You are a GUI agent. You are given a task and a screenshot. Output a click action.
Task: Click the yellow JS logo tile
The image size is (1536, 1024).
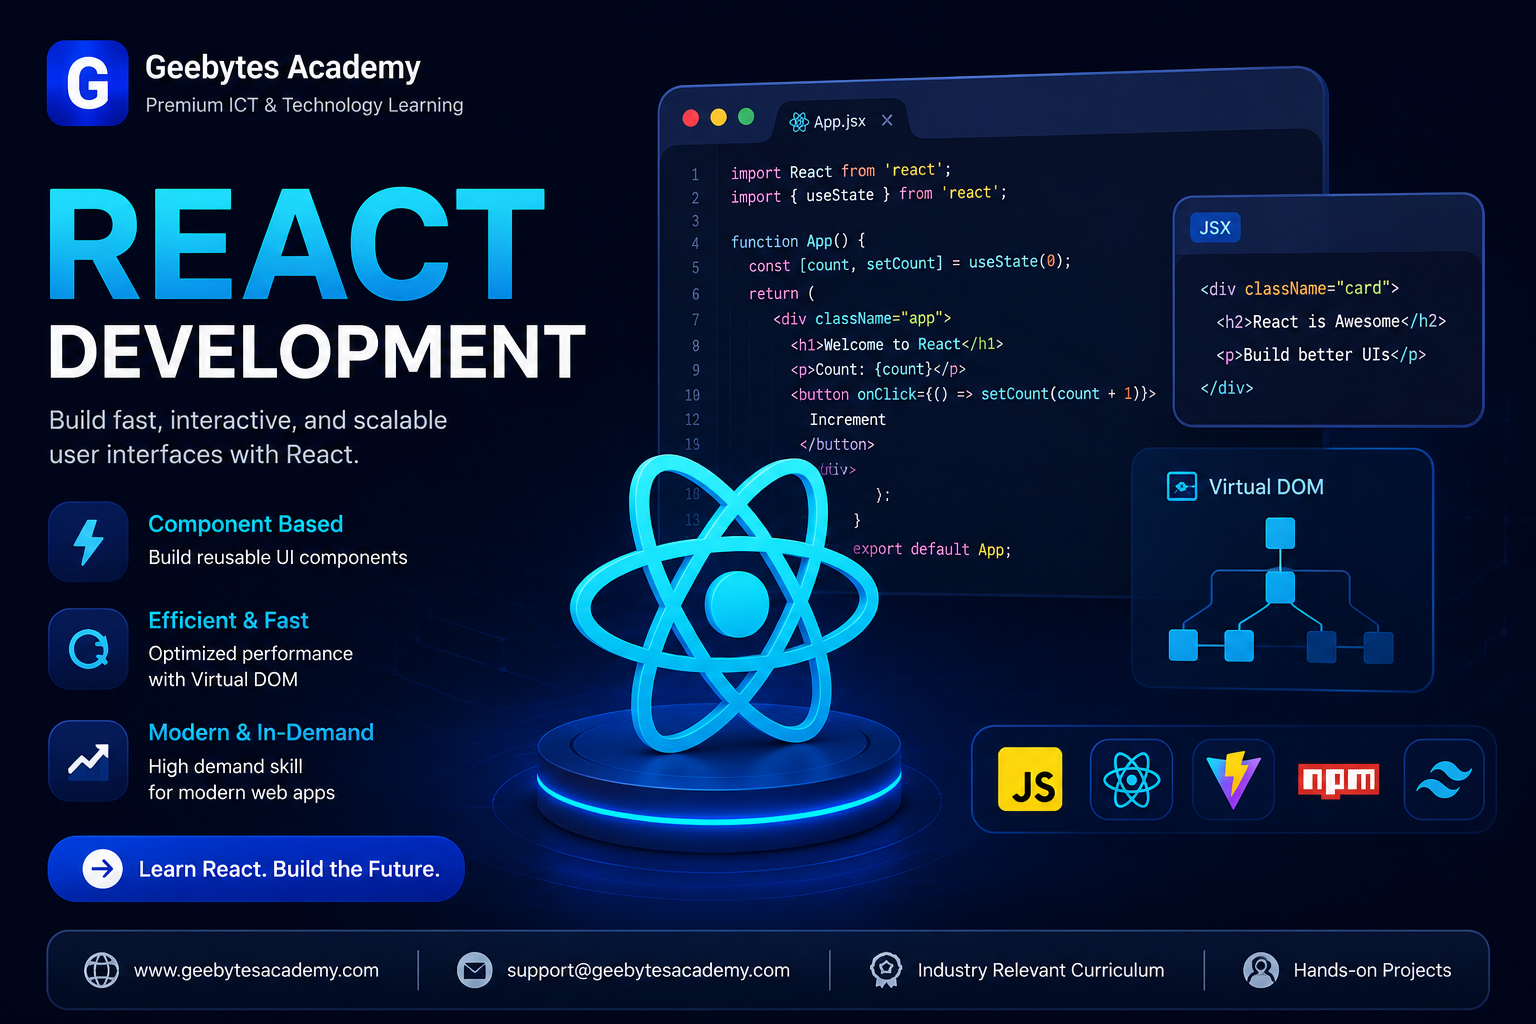point(1030,779)
